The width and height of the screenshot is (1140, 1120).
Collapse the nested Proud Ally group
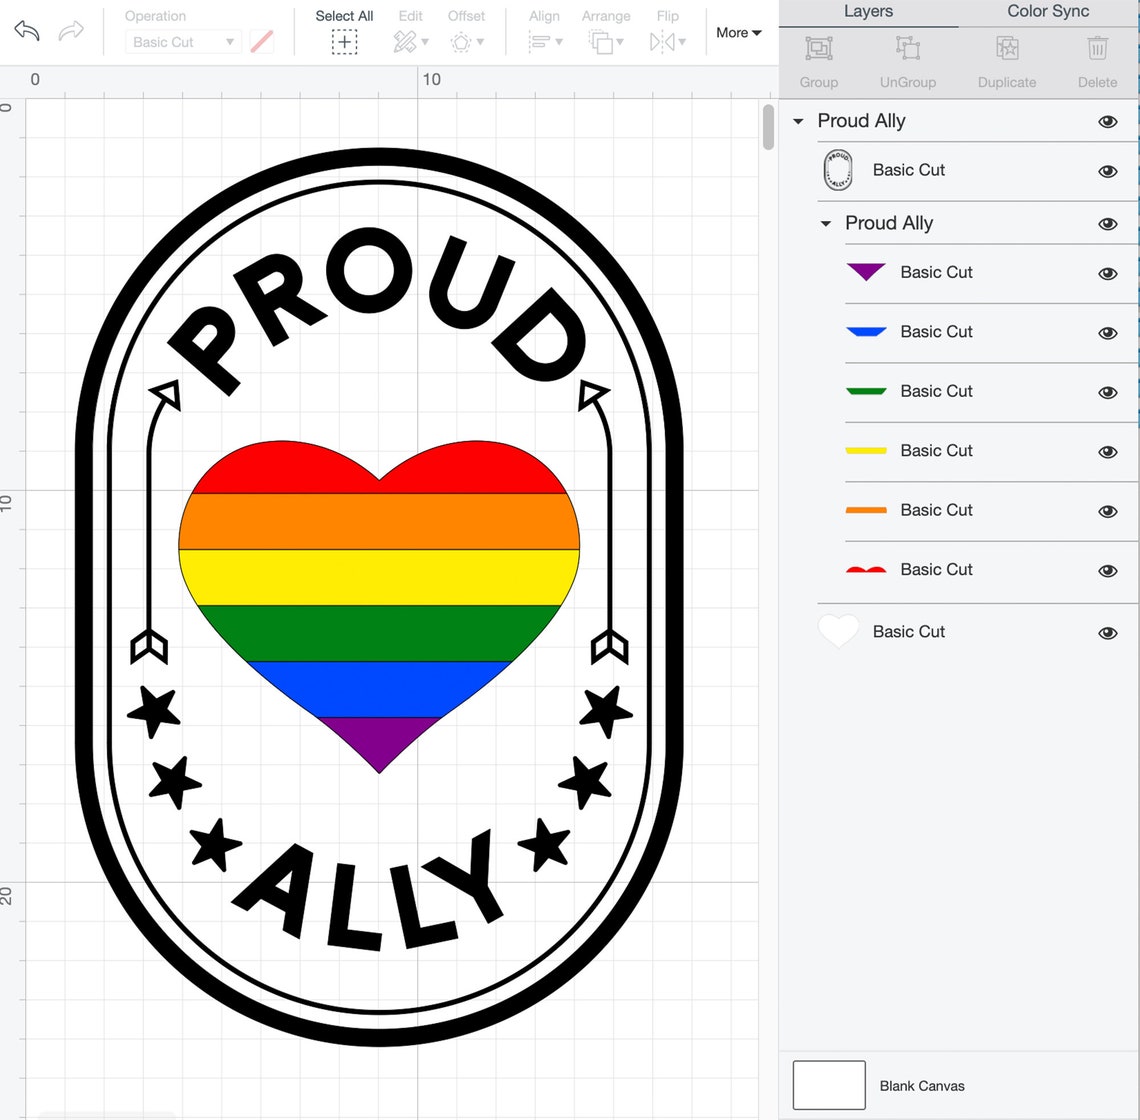click(826, 223)
